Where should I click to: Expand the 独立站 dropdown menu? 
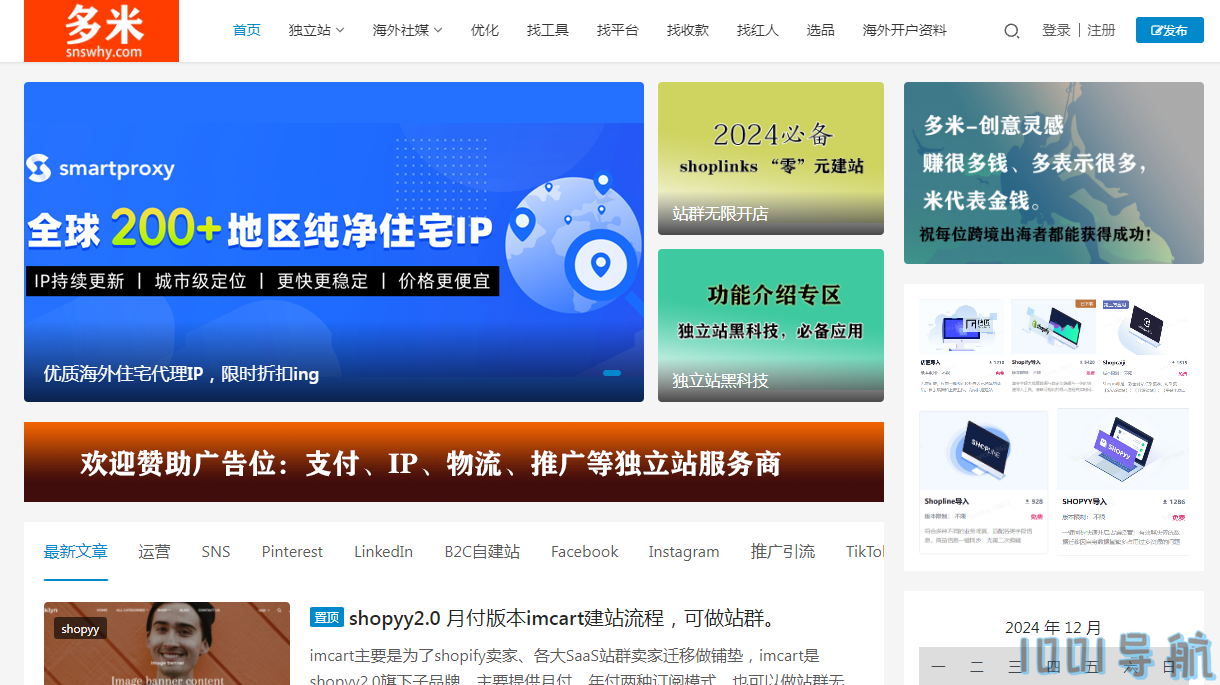point(316,30)
